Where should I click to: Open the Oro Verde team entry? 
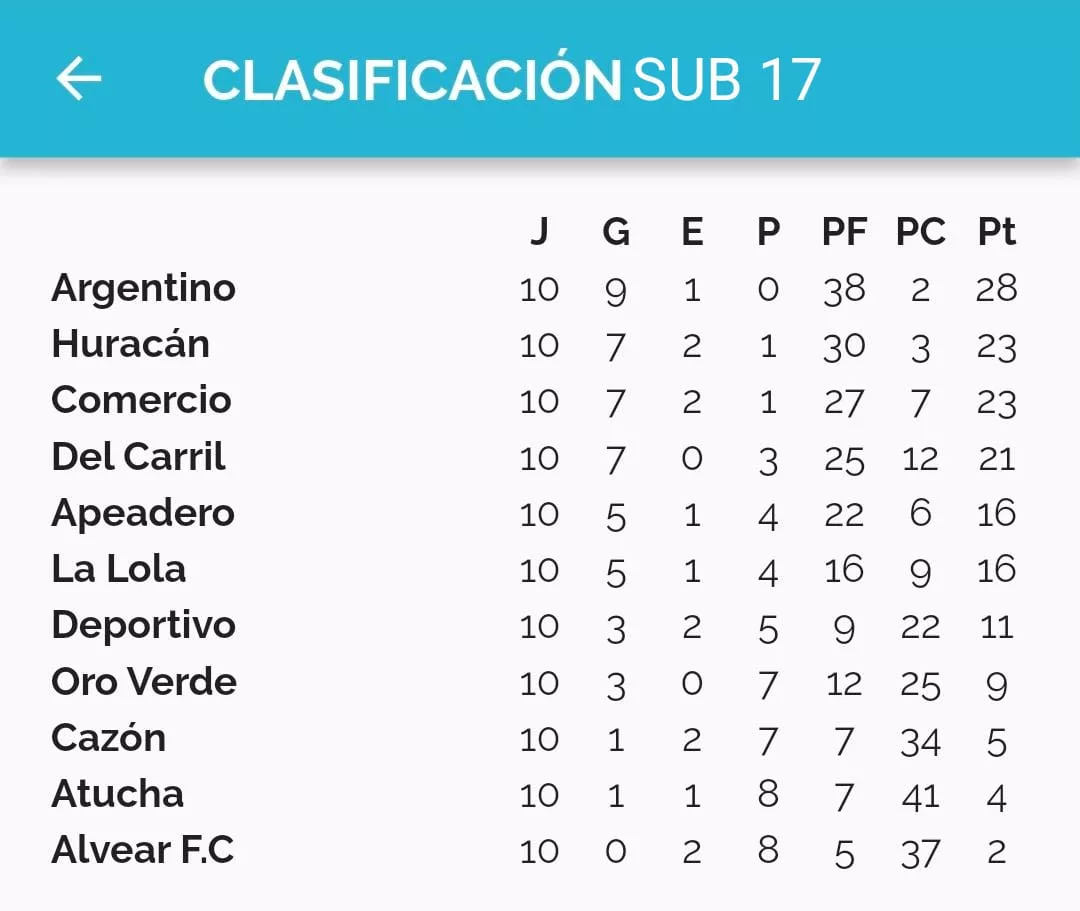tap(144, 682)
